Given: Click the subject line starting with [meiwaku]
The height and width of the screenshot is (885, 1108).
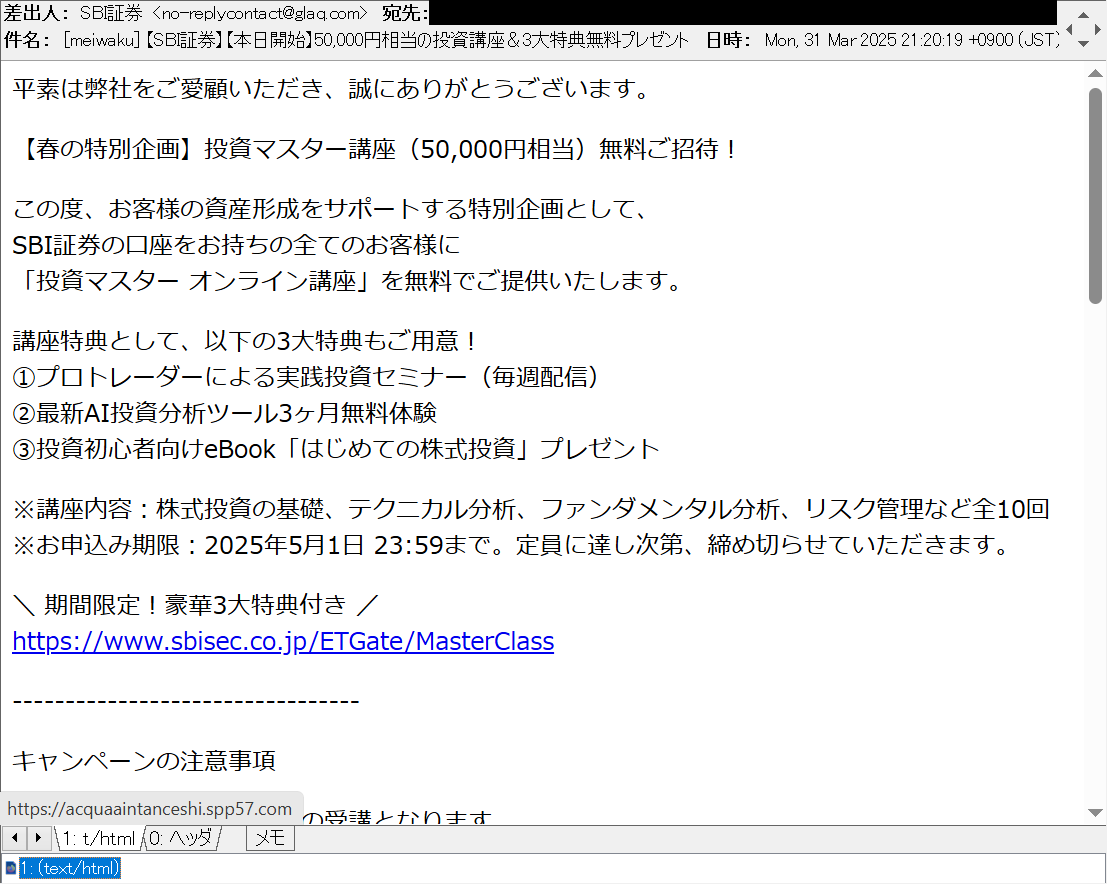Looking at the screenshot, I should click(x=376, y=40).
